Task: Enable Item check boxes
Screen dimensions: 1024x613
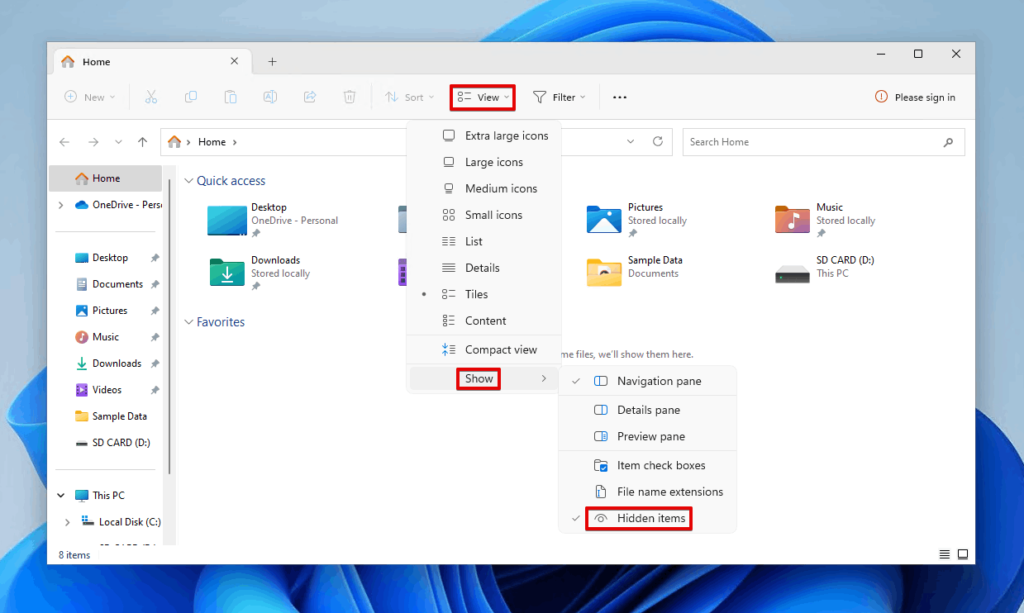Action: (x=661, y=465)
